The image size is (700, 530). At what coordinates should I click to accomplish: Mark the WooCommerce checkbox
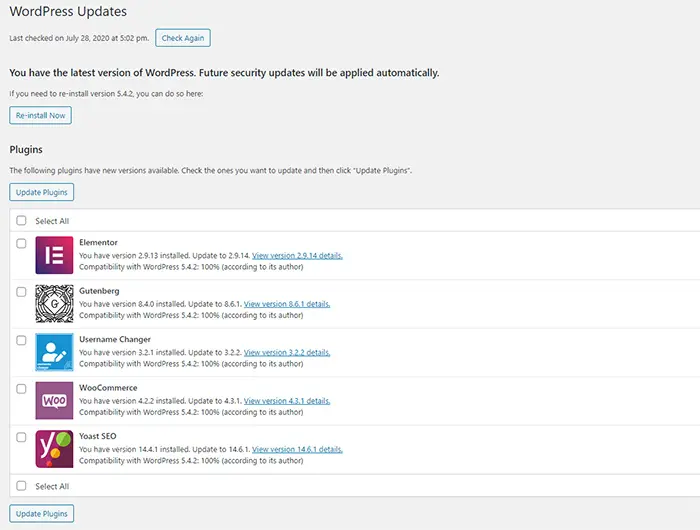pyautogui.click(x=21, y=389)
